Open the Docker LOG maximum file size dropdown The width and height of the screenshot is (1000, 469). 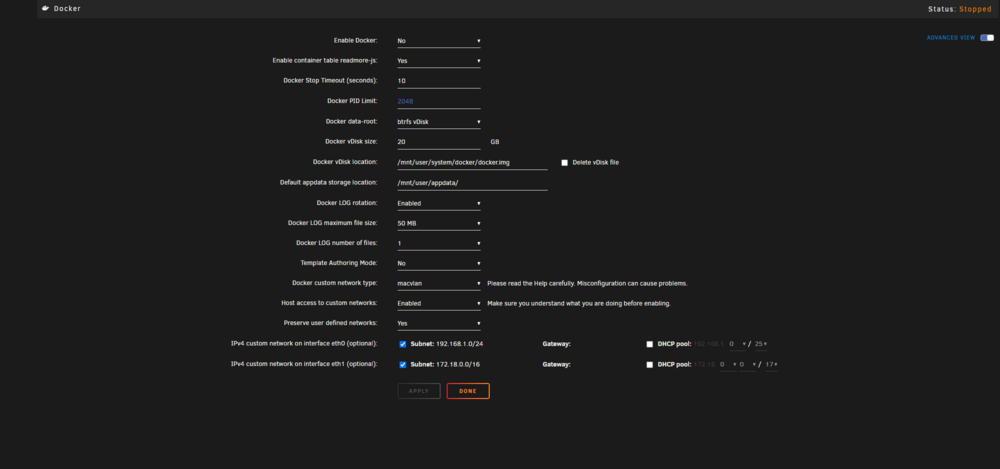[439, 223]
